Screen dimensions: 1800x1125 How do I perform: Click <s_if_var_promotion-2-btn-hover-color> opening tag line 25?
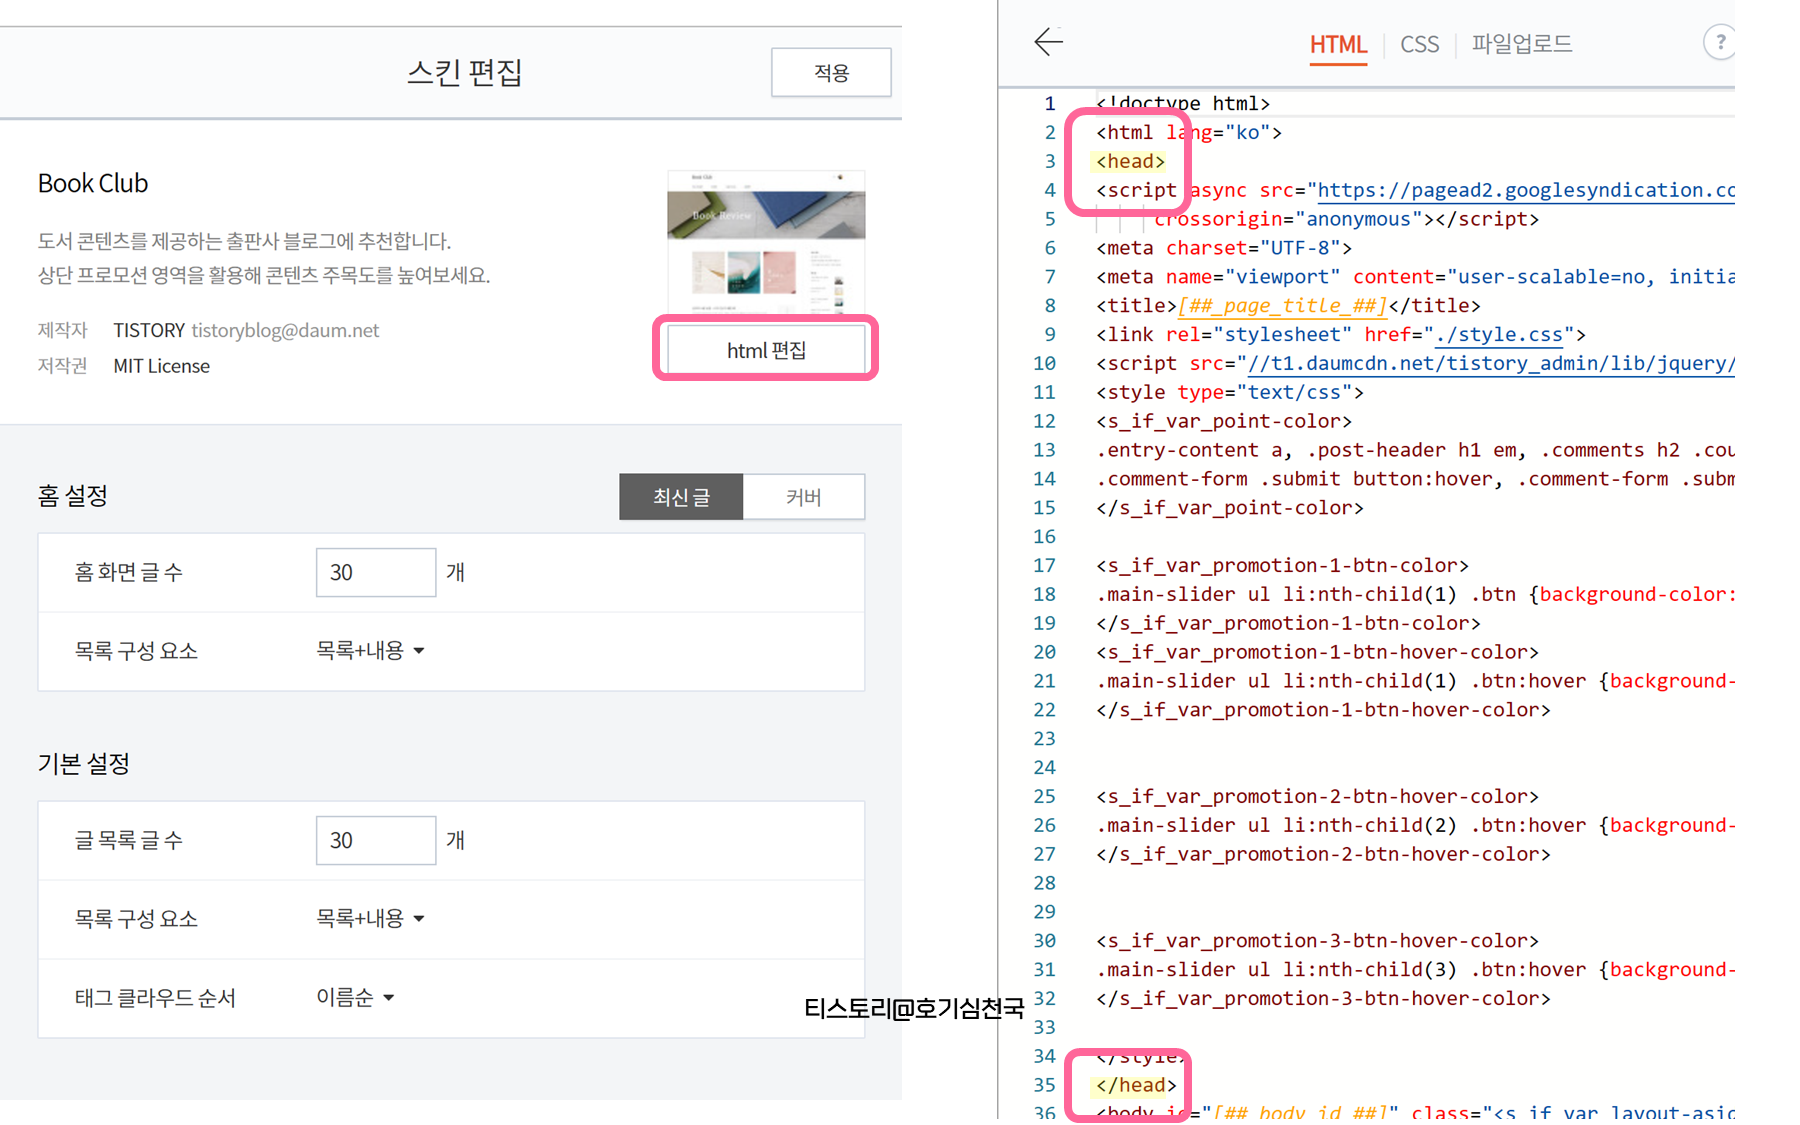coord(1317,796)
